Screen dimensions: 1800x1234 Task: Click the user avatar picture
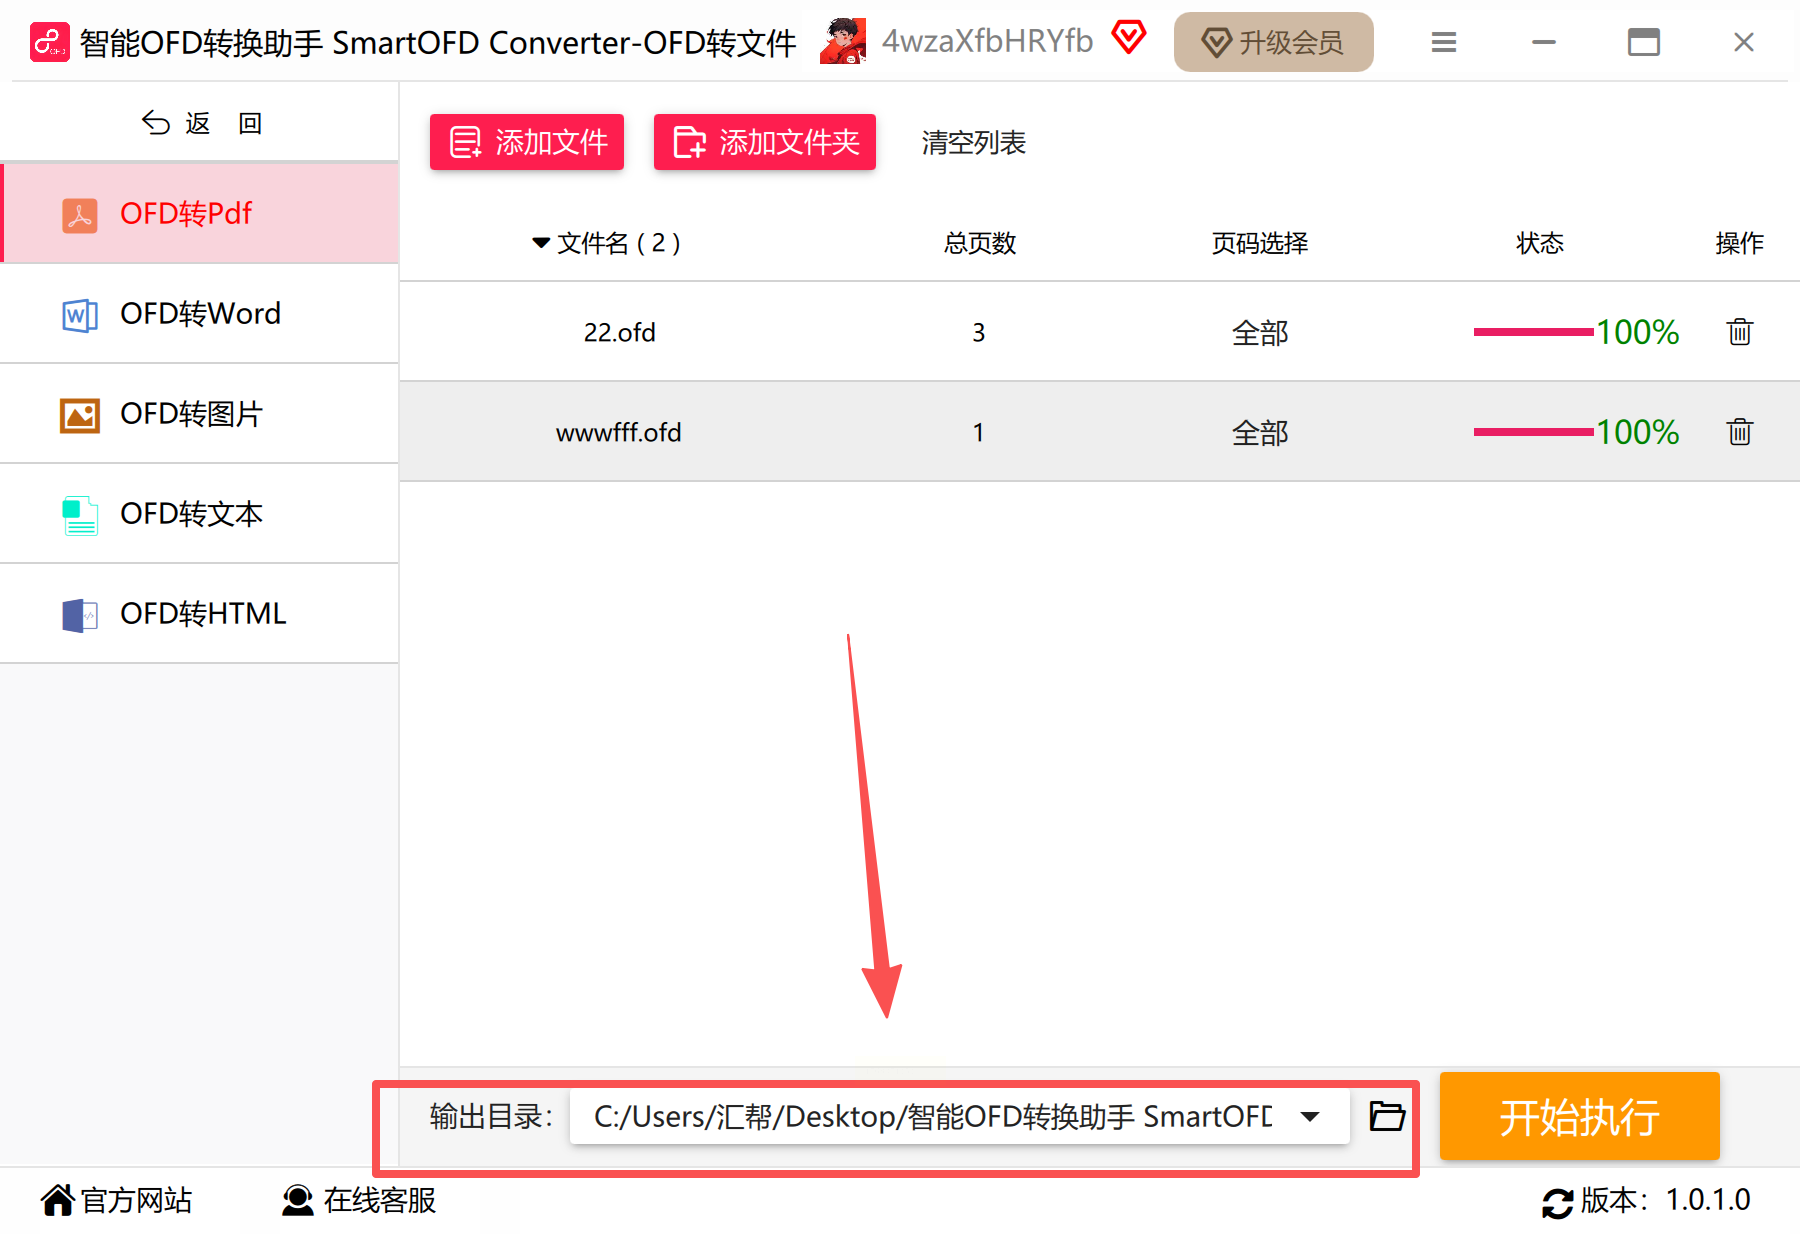tap(843, 40)
